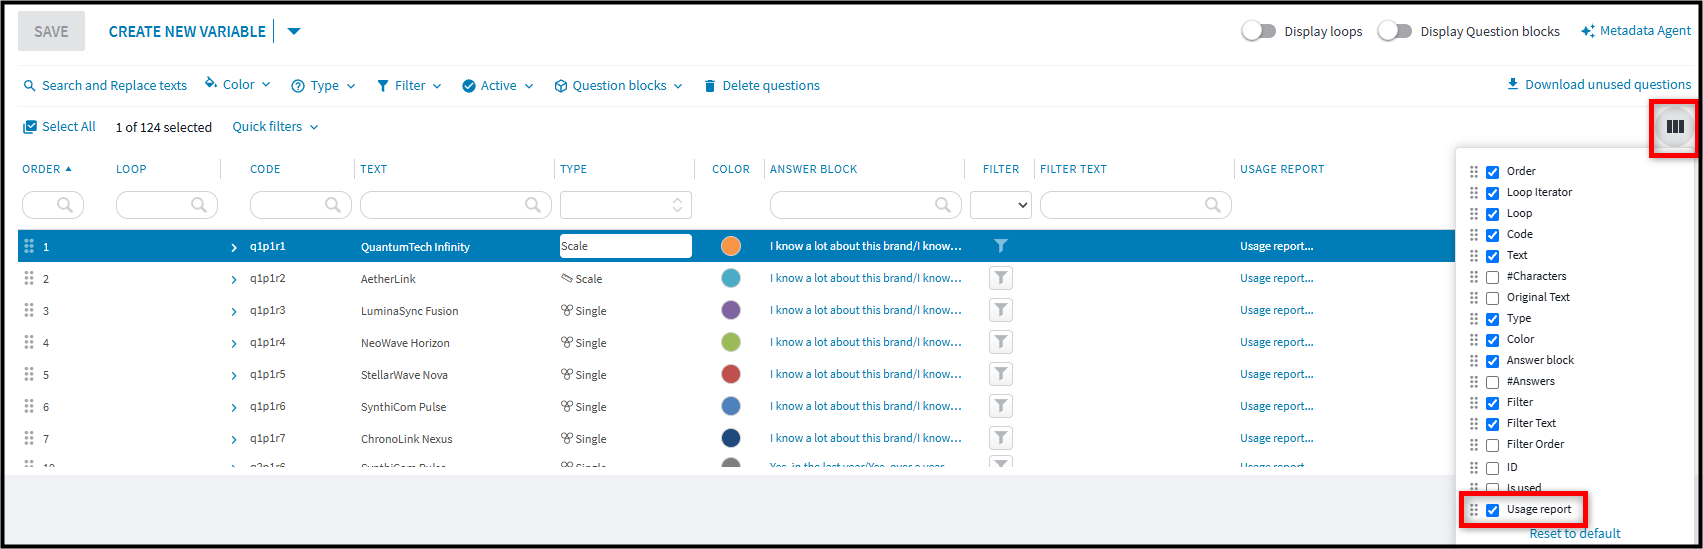
Task: Click the orange color swatch for QuantumTech Infinity
Action: [731, 246]
